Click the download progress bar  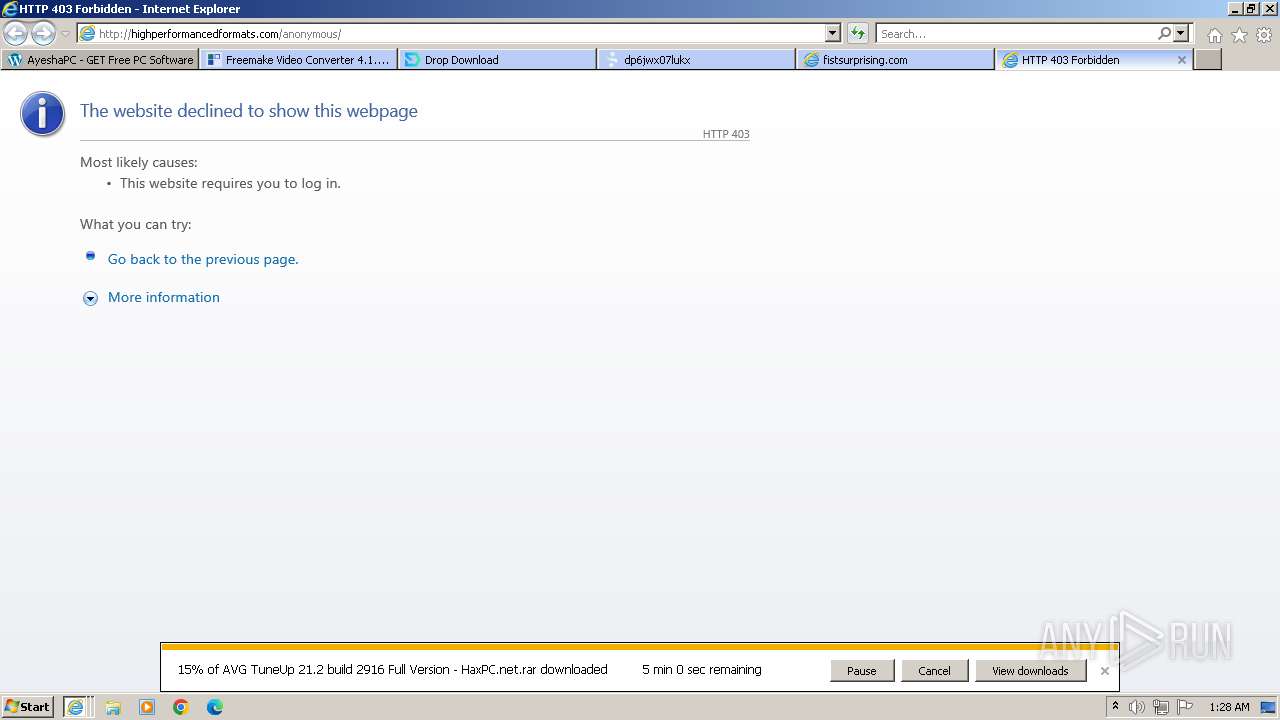639,647
